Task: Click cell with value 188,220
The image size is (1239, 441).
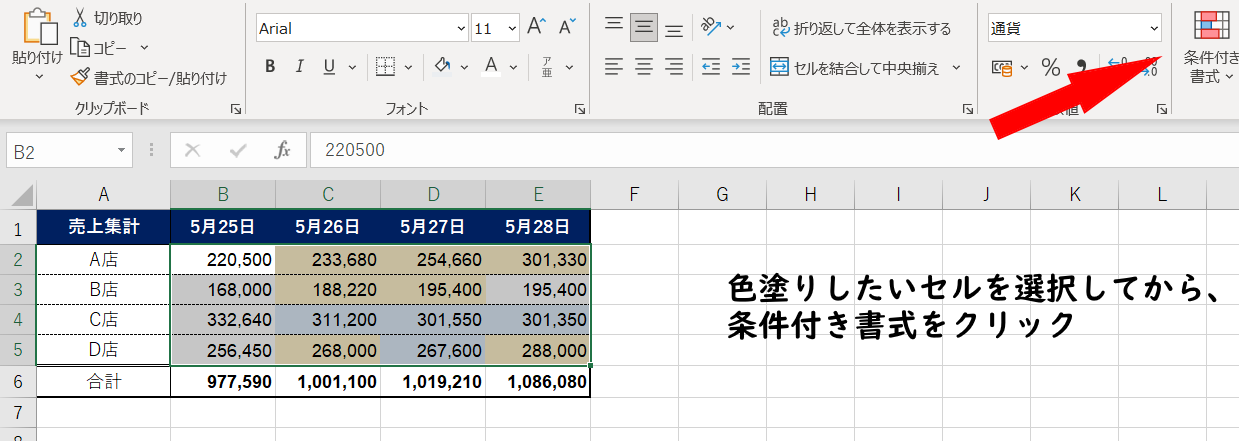Action: [328, 290]
